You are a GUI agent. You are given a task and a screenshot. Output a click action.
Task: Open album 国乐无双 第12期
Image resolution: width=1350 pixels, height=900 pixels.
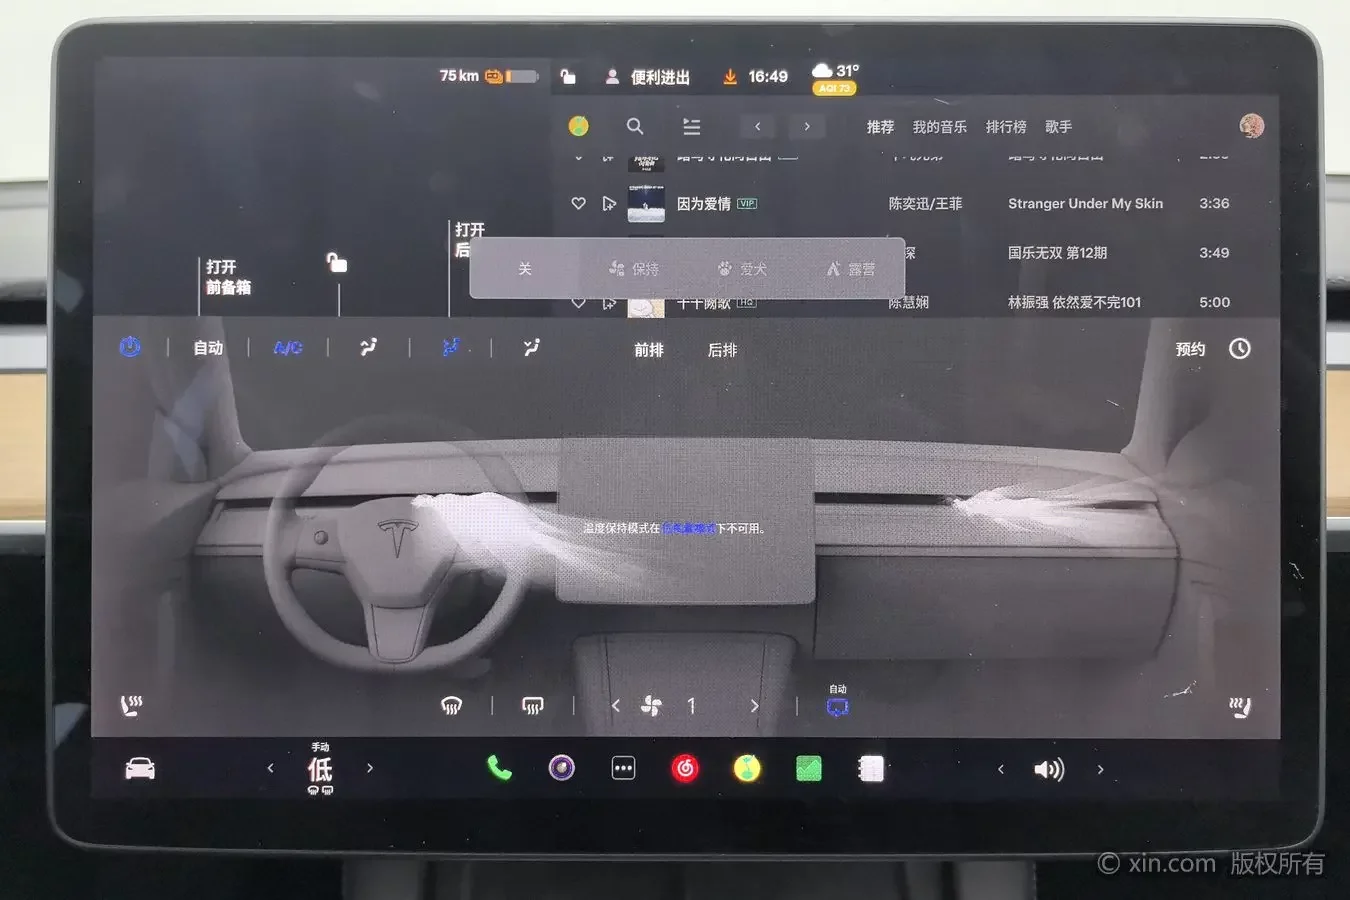[1057, 253]
